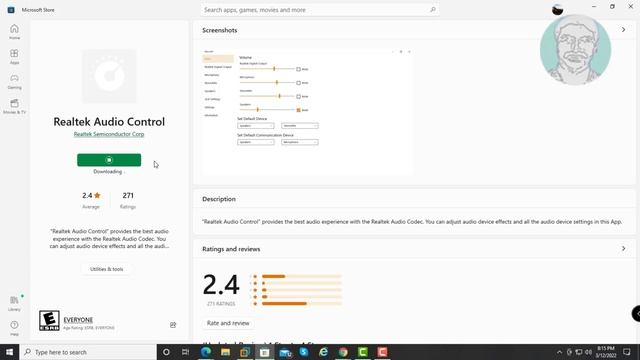Open the EVERYONE age rating link

tap(78, 320)
